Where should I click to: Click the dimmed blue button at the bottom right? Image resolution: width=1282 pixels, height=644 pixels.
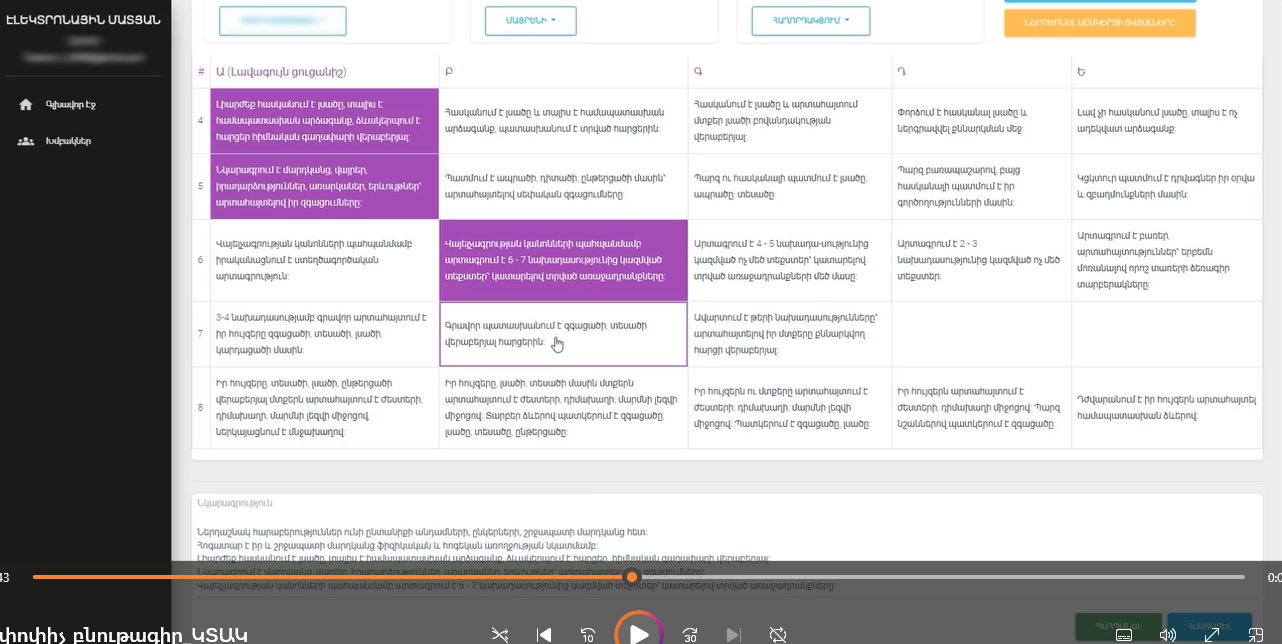pyautogui.click(x=1209, y=626)
